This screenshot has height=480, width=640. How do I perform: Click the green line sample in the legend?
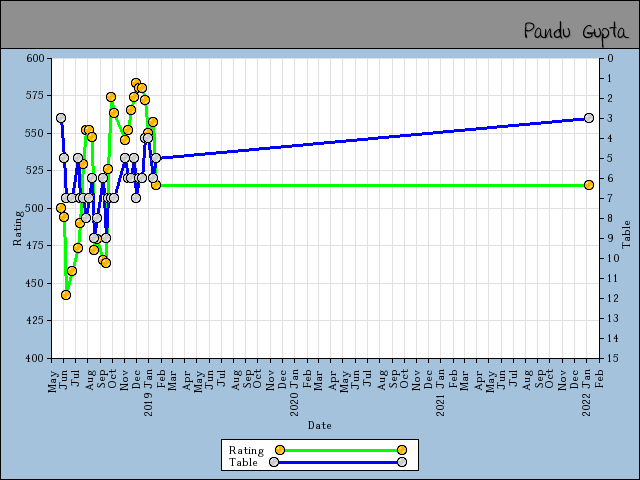[341, 450]
